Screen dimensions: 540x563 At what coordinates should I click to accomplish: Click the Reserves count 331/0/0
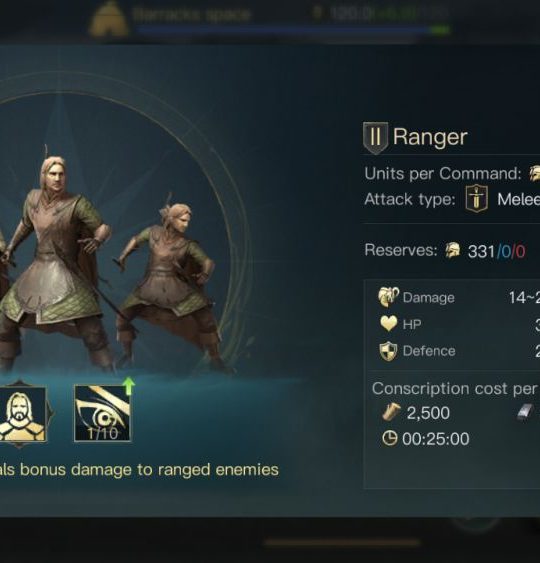[x=497, y=251]
